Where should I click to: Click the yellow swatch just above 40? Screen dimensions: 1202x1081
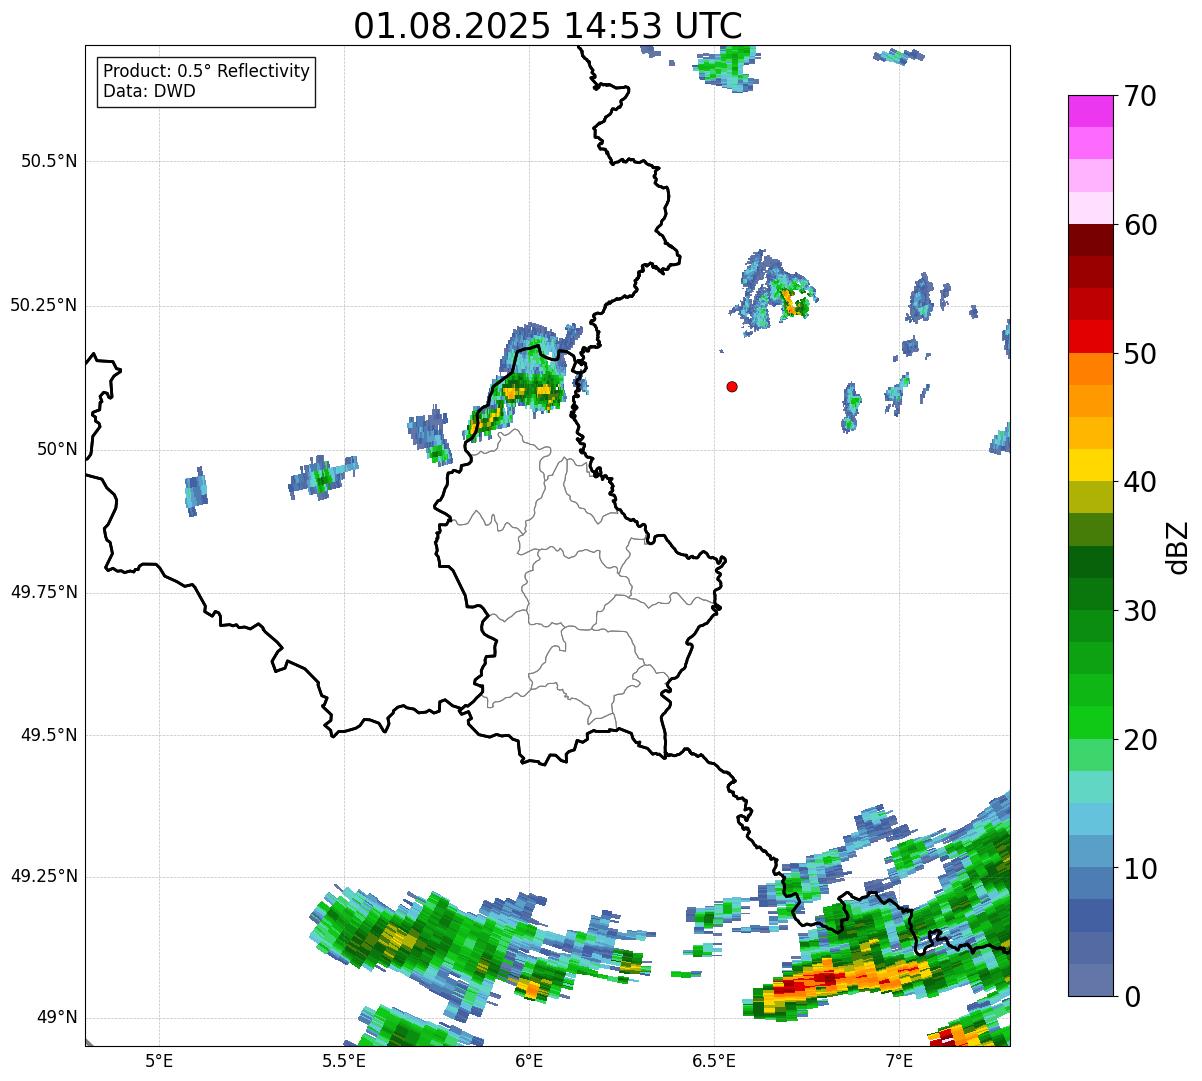[x=1090, y=465]
